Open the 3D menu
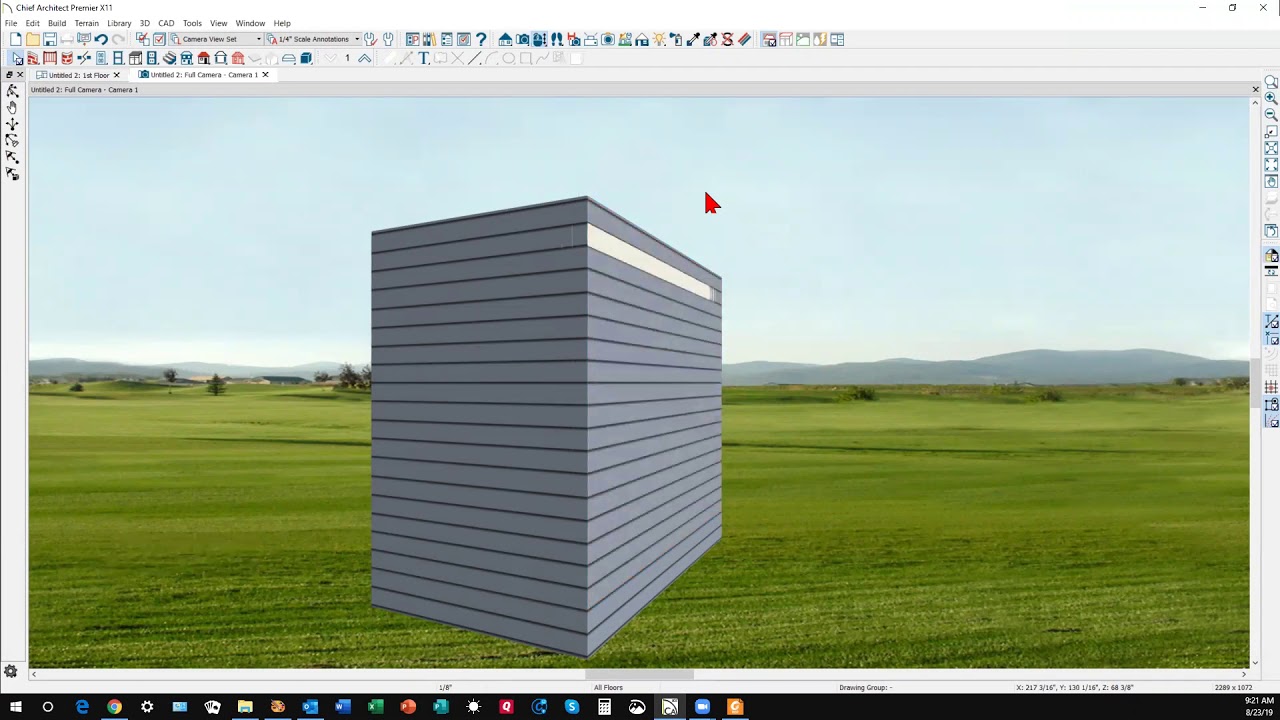The height and width of the screenshot is (720, 1280). [144, 23]
